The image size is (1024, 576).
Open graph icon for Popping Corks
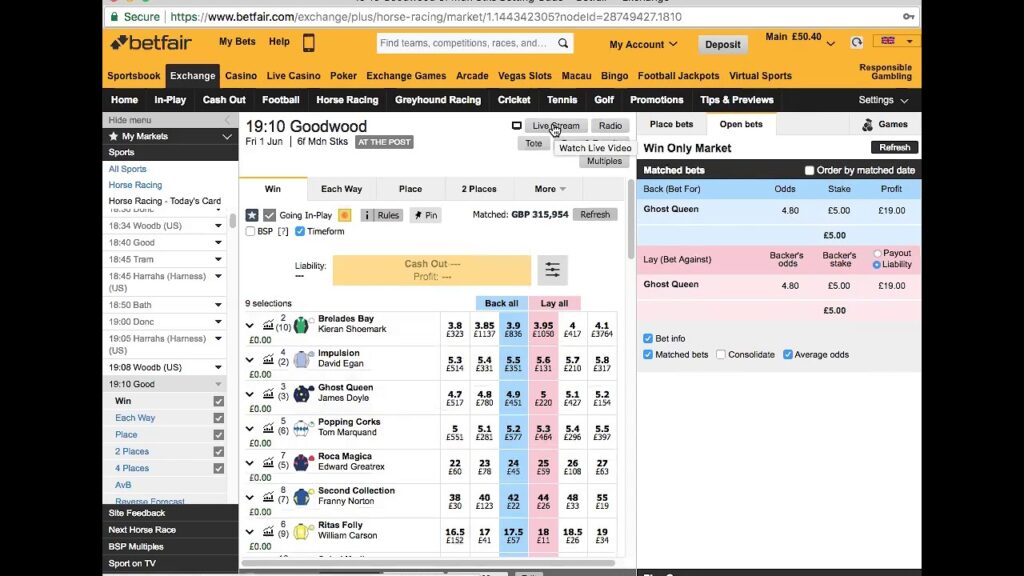coord(268,428)
